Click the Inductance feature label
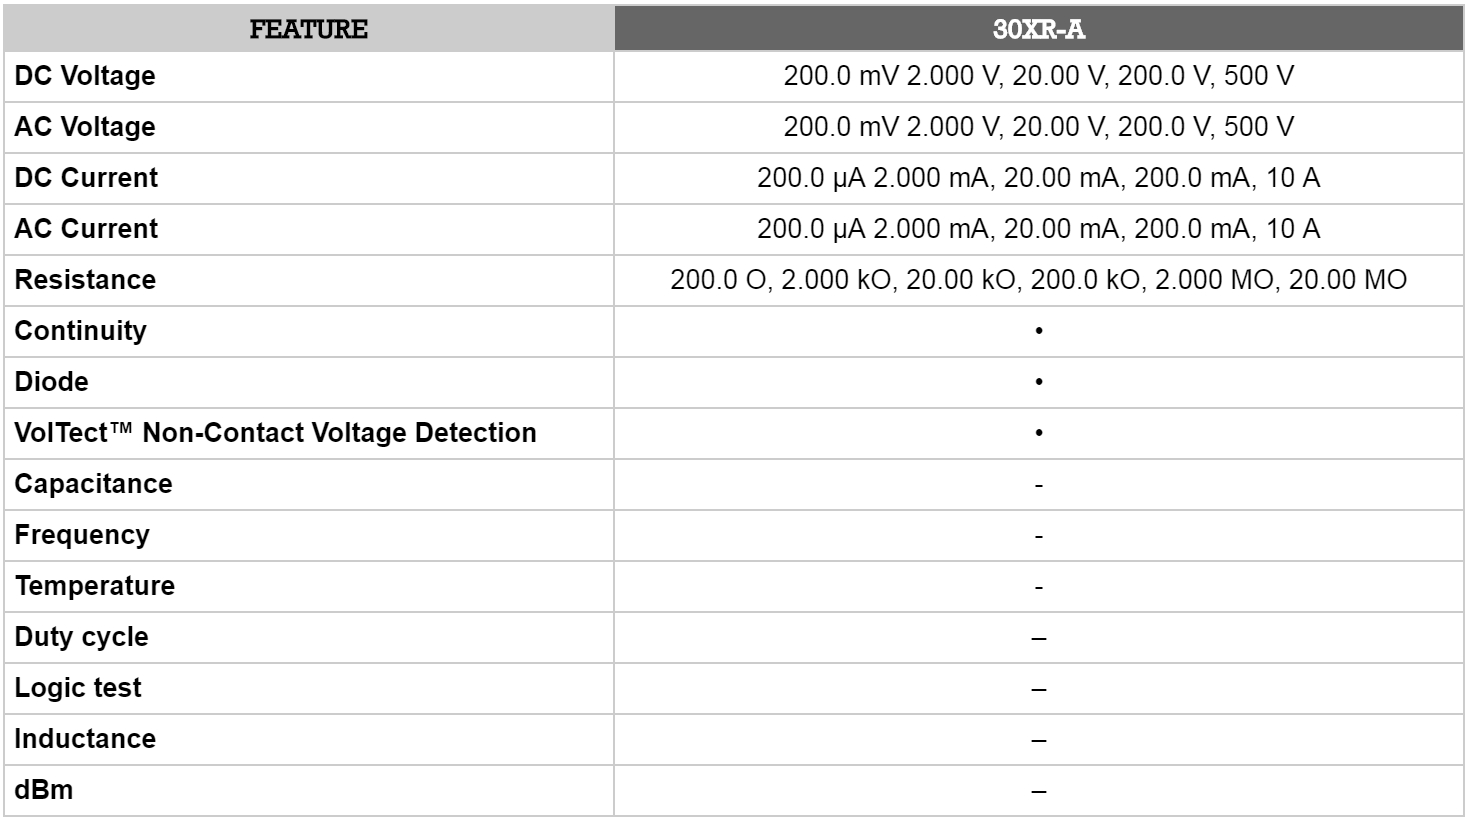Screen dimensions: 1468x819 pos(85,739)
